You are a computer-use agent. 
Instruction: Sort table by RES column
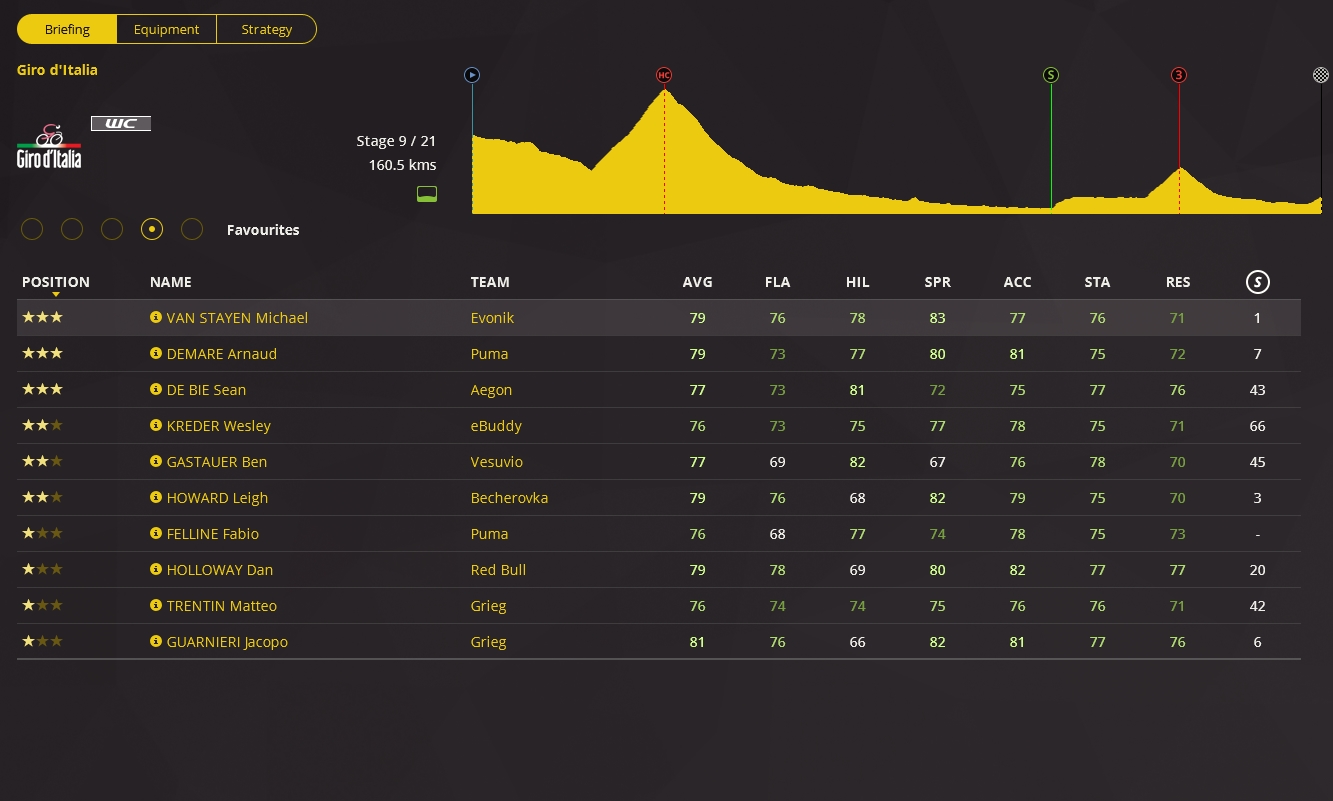tap(1178, 282)
